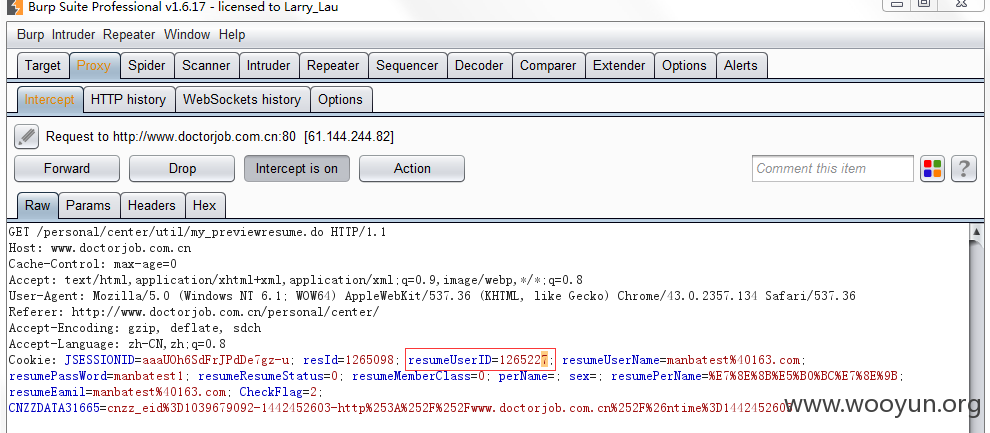Click the resumeResumeStatus=0 cookie
Viewport: 990px width, 433px height.
pyautogui.click(x=268, y=376)
